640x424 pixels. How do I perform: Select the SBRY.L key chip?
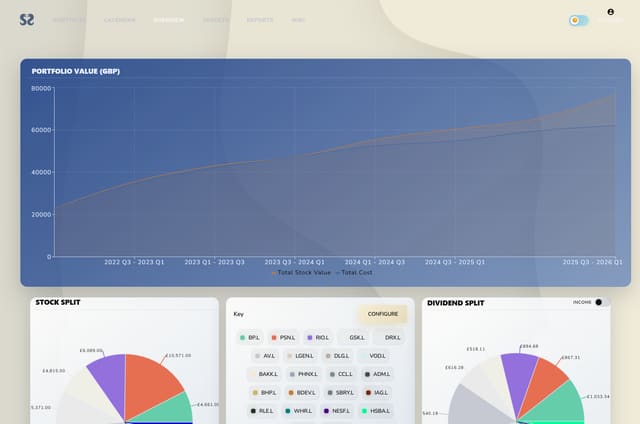pos(341,393)
